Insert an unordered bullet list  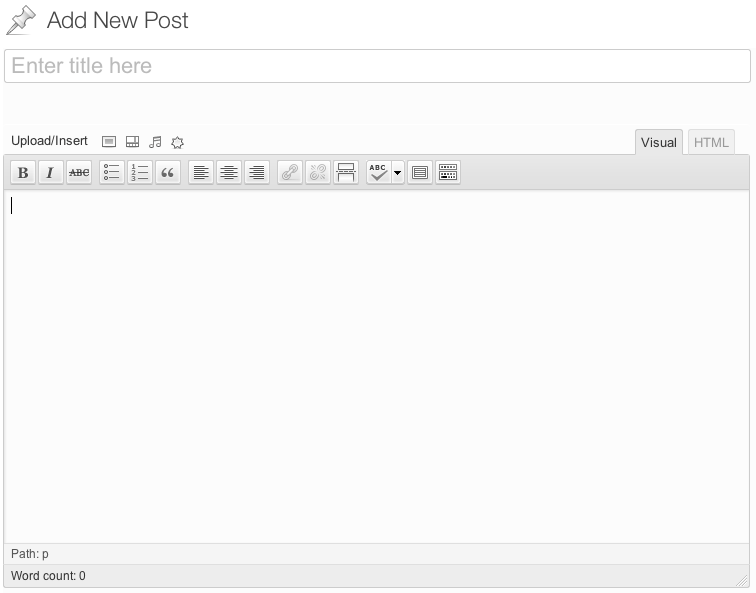[x=112, y=173]
